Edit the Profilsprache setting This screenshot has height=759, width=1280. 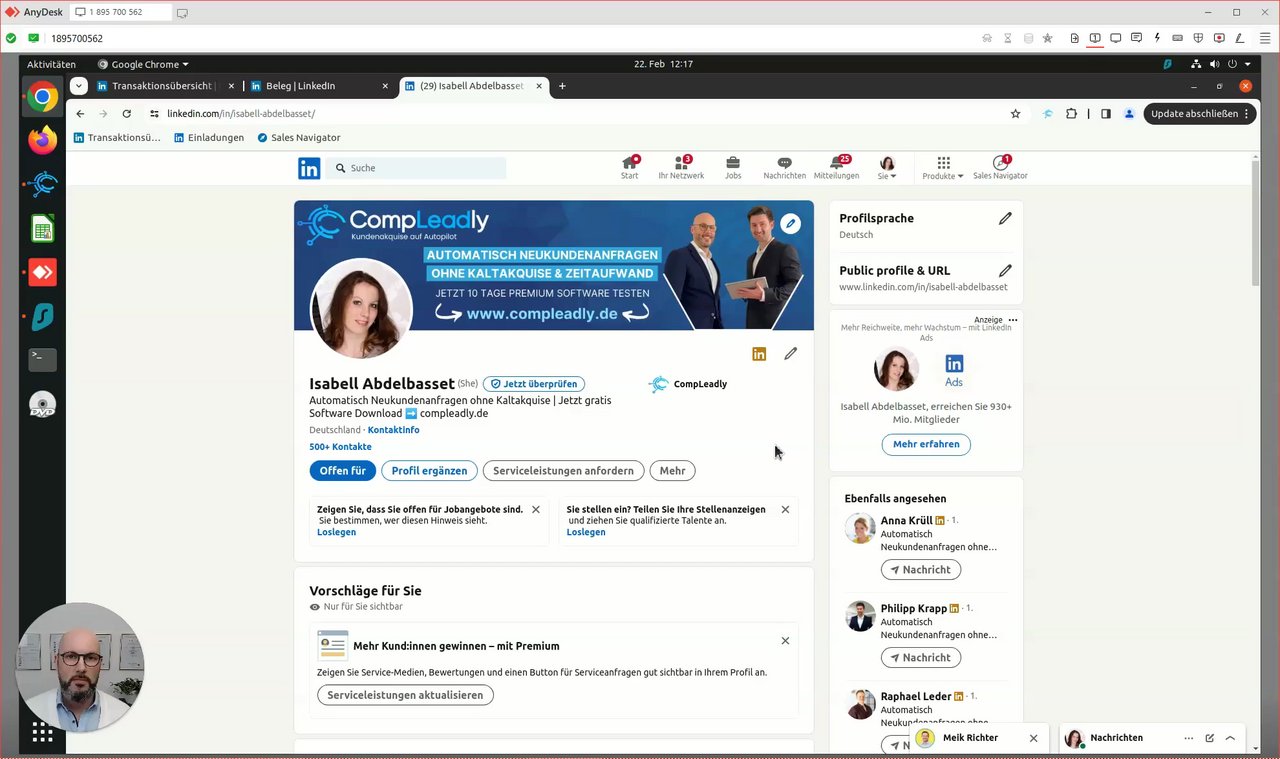click(x=1005, y=218)
